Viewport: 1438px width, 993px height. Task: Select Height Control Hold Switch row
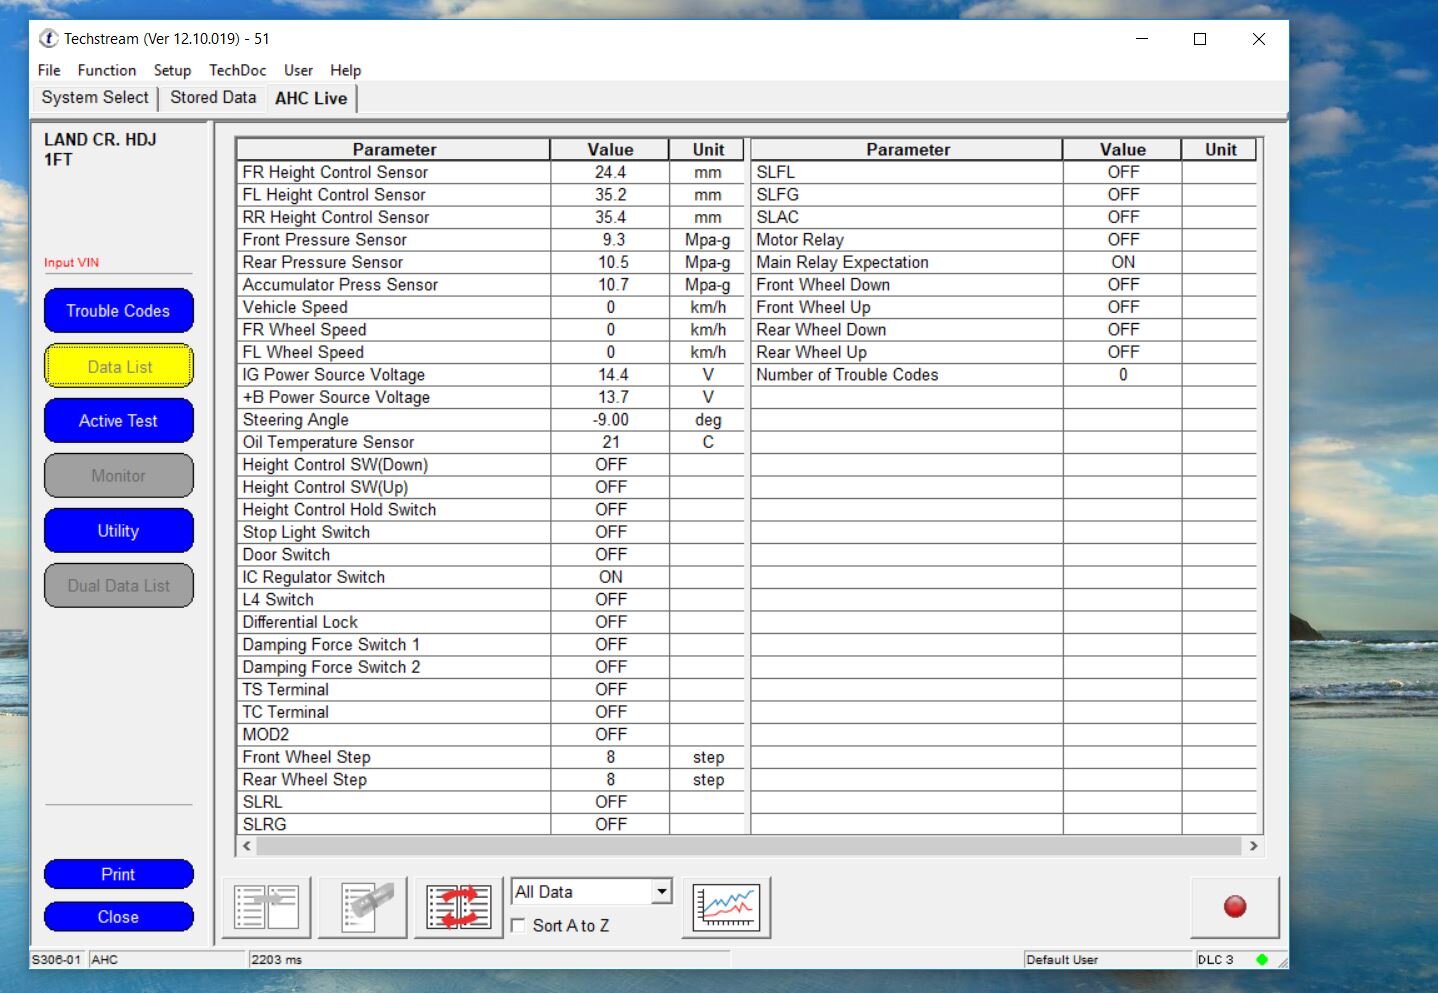(490, 510)
